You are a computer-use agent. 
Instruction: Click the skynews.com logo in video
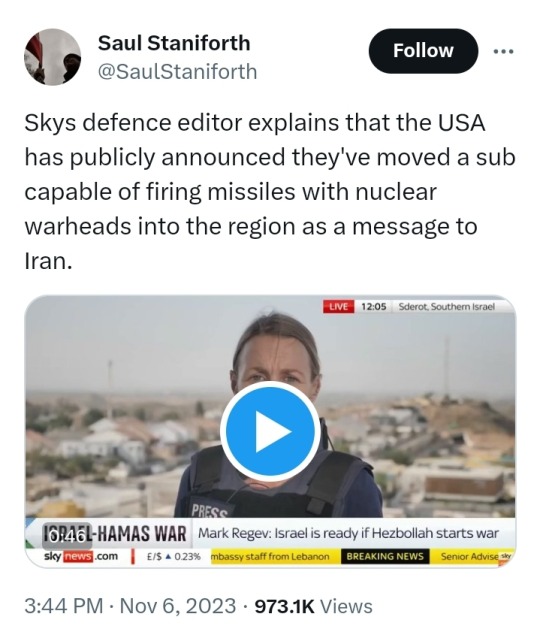coord(81,556)
